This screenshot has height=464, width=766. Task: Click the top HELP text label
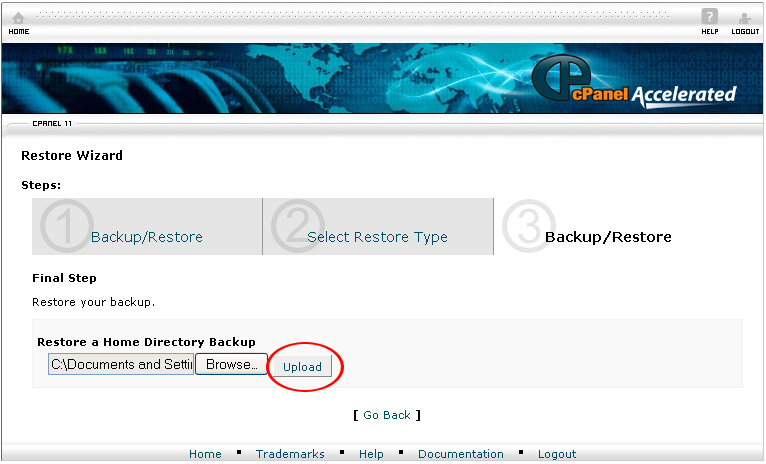(x=710, y=31)
